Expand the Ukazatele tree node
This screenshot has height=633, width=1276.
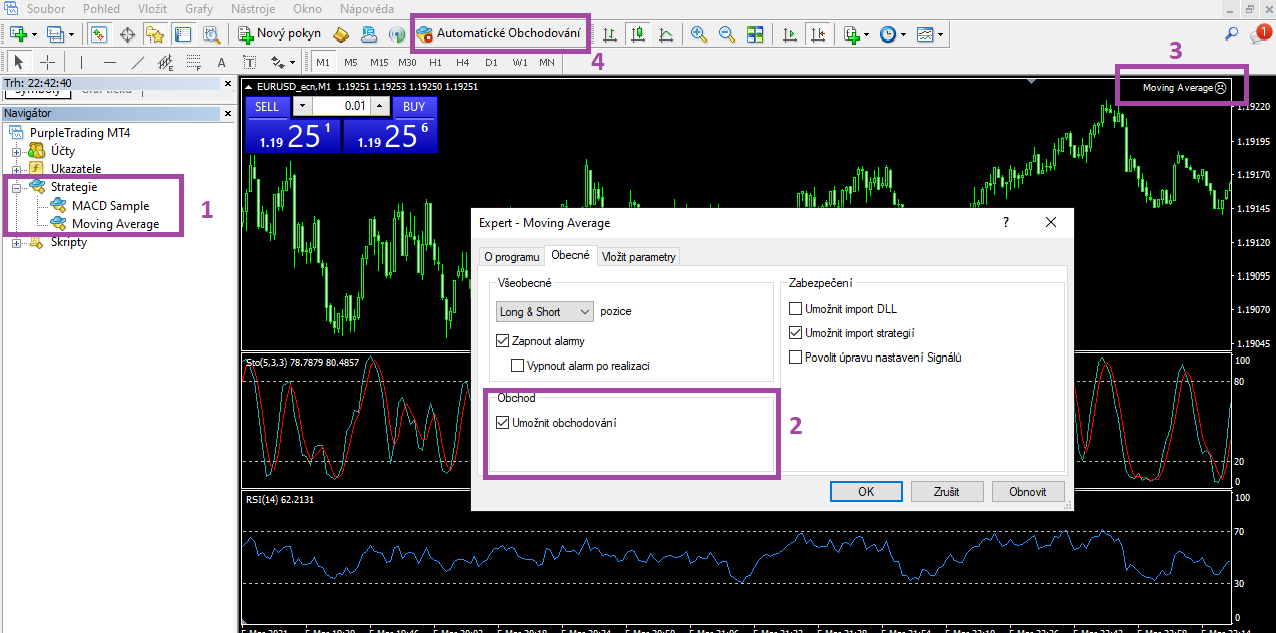tap(16, 169)
